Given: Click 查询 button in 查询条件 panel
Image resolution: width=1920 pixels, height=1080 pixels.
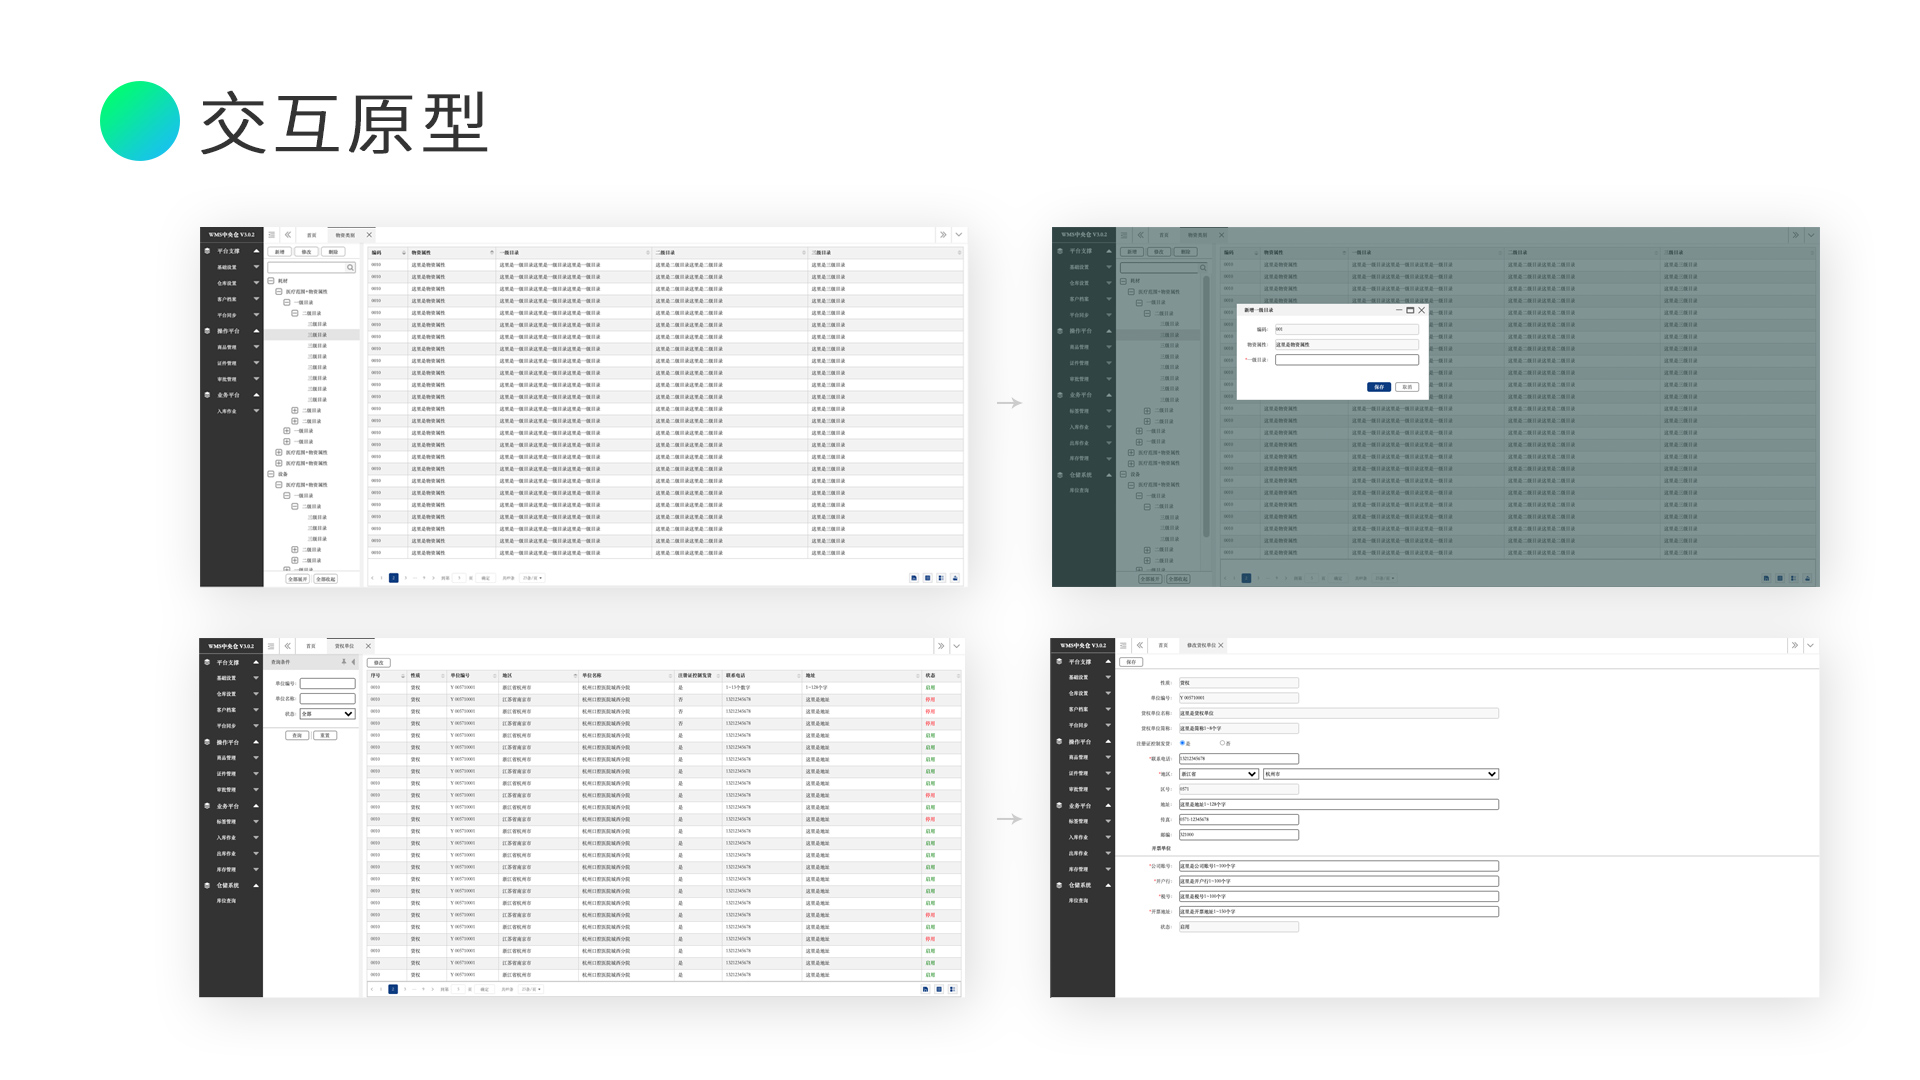Looking at the screenshot, I should pyautogui.click(x=297, y=735).
